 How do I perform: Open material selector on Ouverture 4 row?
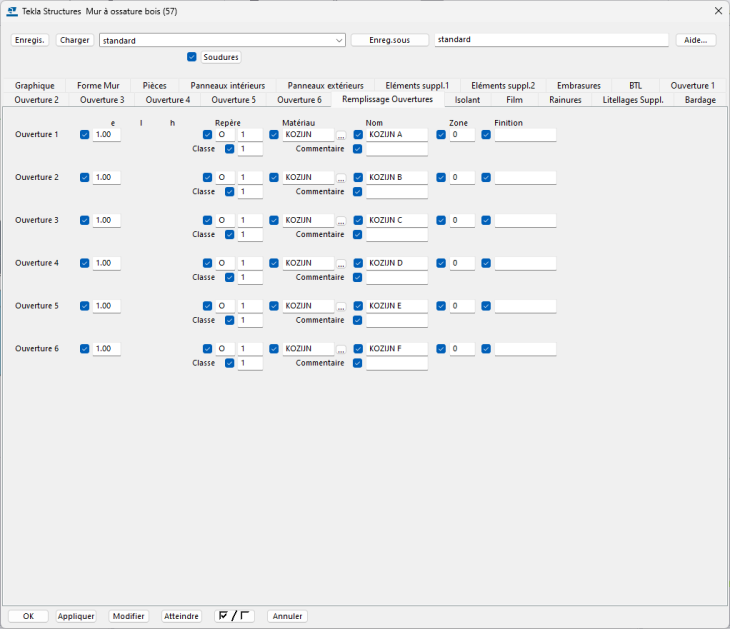(341, 264)
